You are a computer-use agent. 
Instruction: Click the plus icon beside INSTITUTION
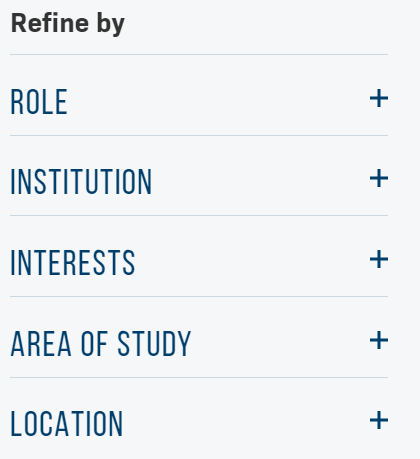pos(379,178)
